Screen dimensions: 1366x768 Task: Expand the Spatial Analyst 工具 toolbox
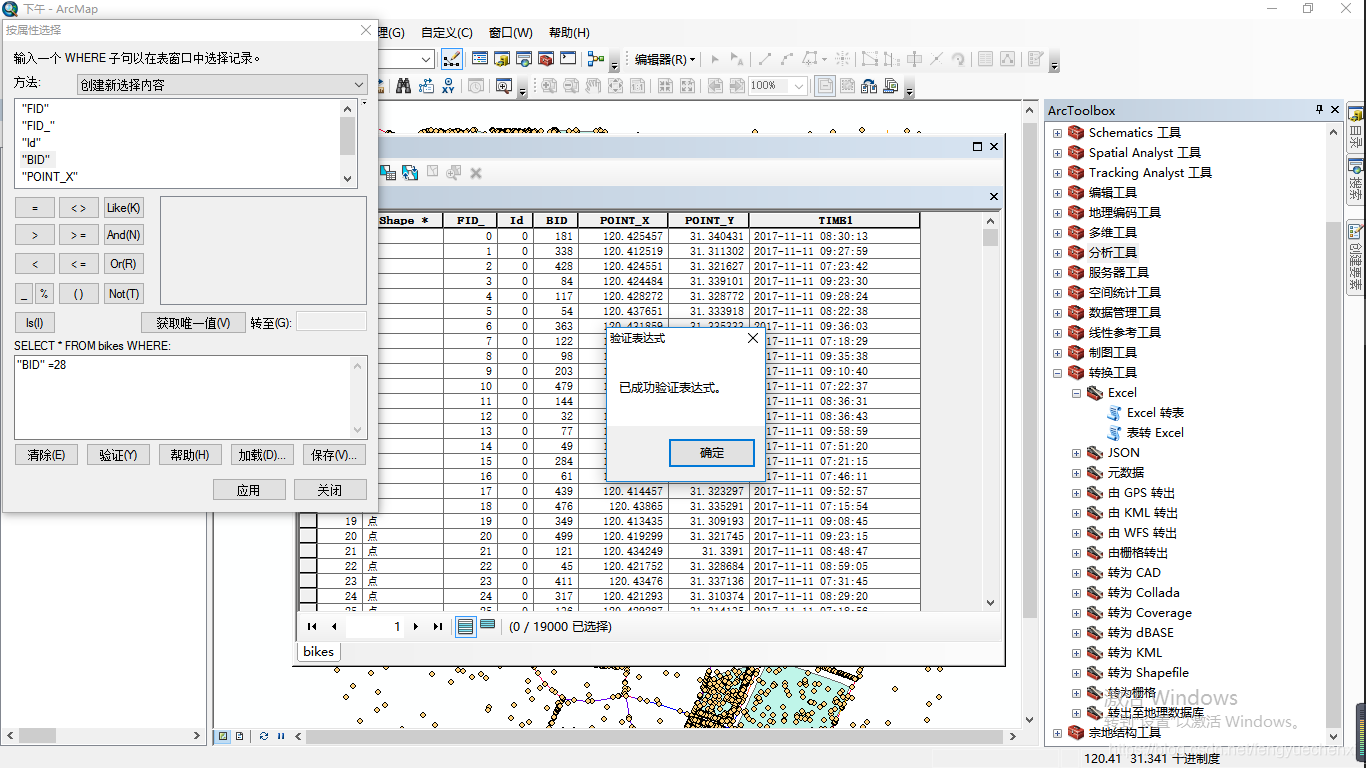(1057, 153)
